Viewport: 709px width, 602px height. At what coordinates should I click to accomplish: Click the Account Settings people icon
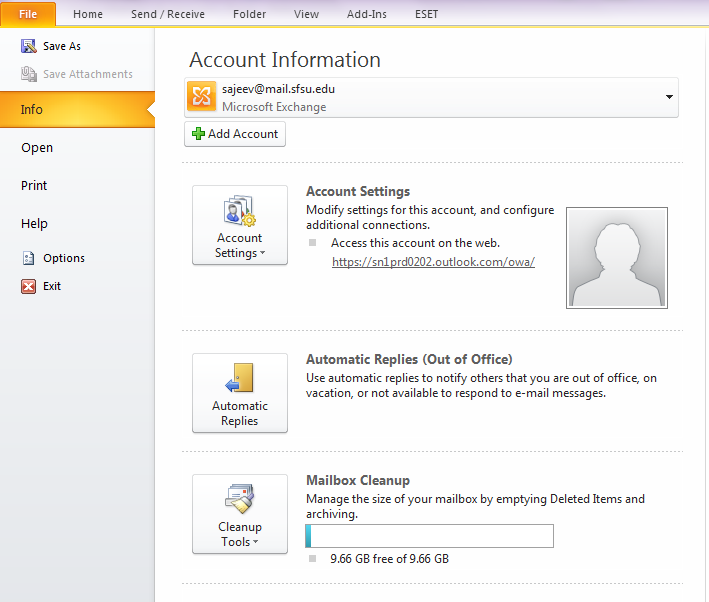coord(240,210)
